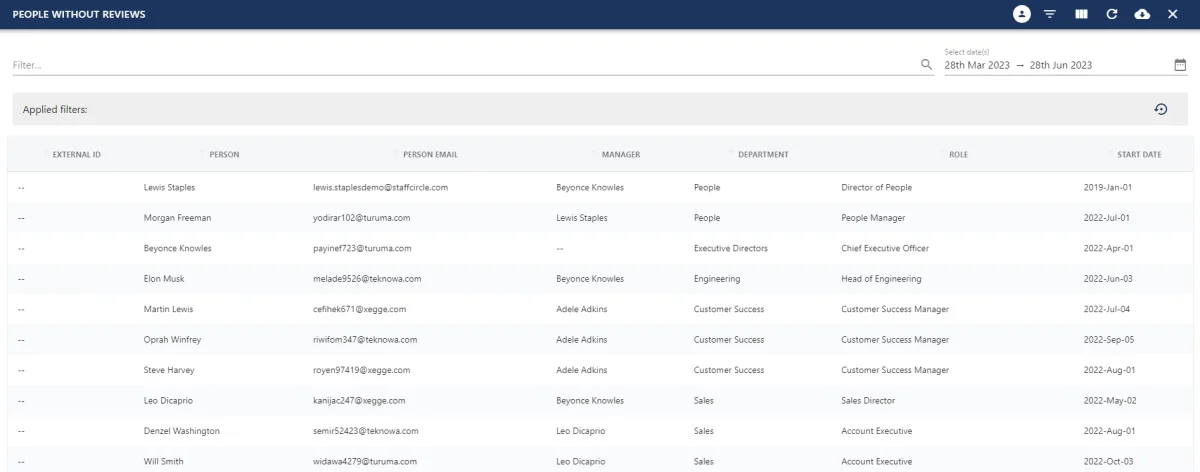Image resolution: width=1200 pixels, height=472 pixels.
Task: Click start date 2022-Jul-01
Action: point(1109,217)
